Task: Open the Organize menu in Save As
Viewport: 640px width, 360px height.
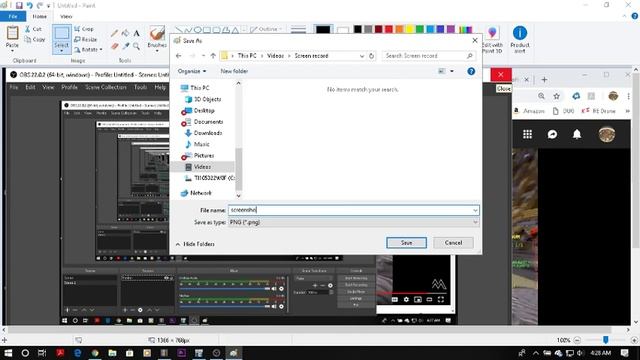Action: [192, 71]
